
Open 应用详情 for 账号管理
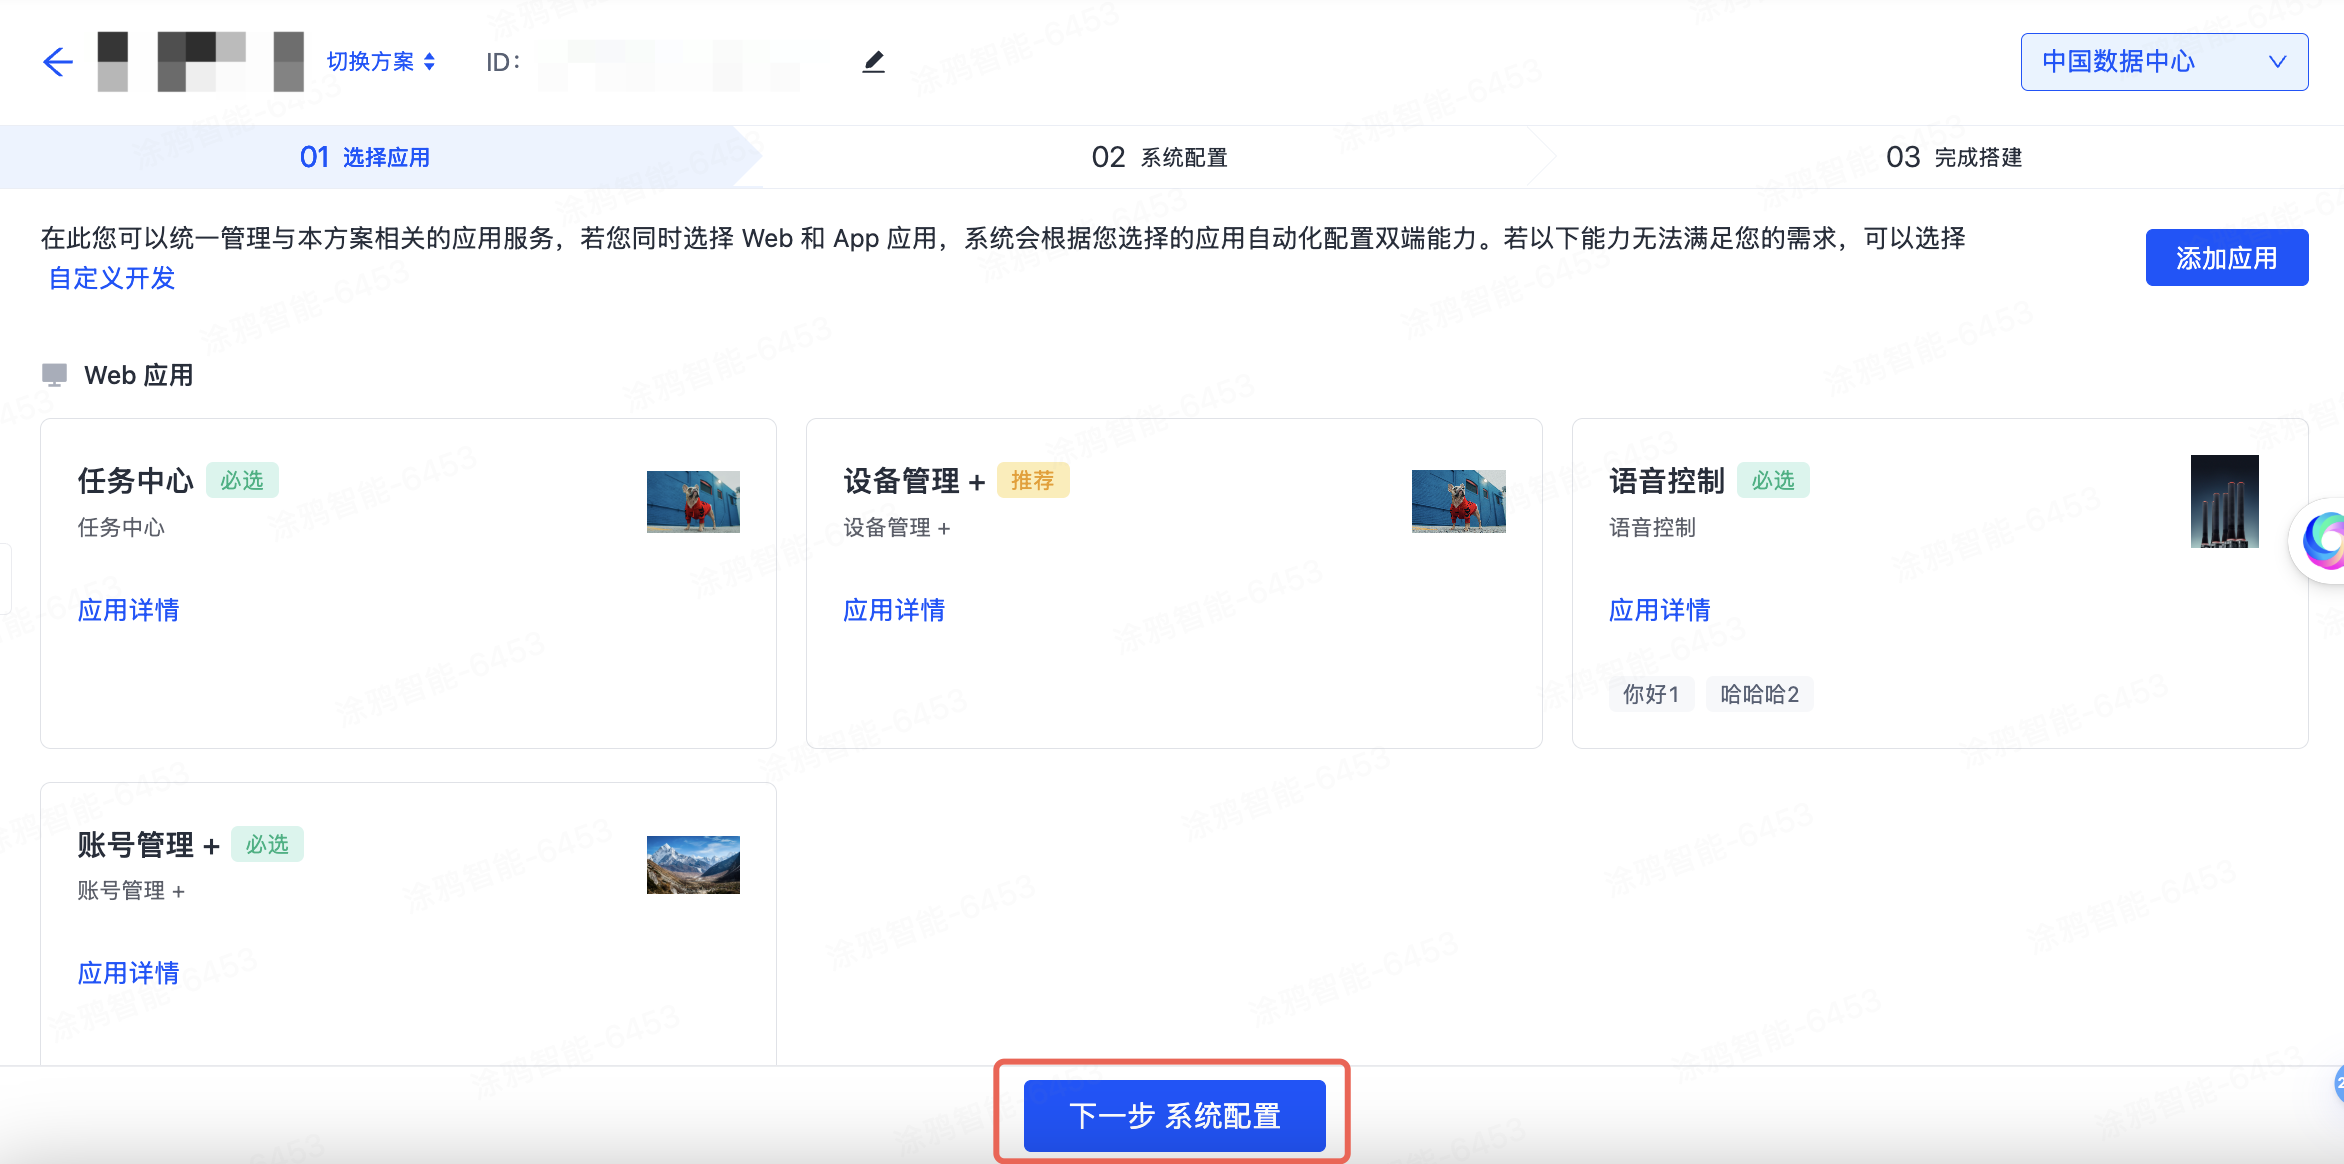(128, 972)
